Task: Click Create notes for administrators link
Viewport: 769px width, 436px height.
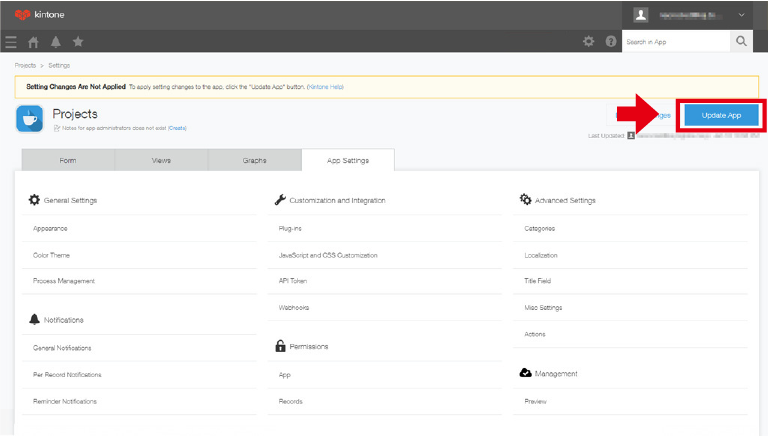Action: [x=177, y=128]
